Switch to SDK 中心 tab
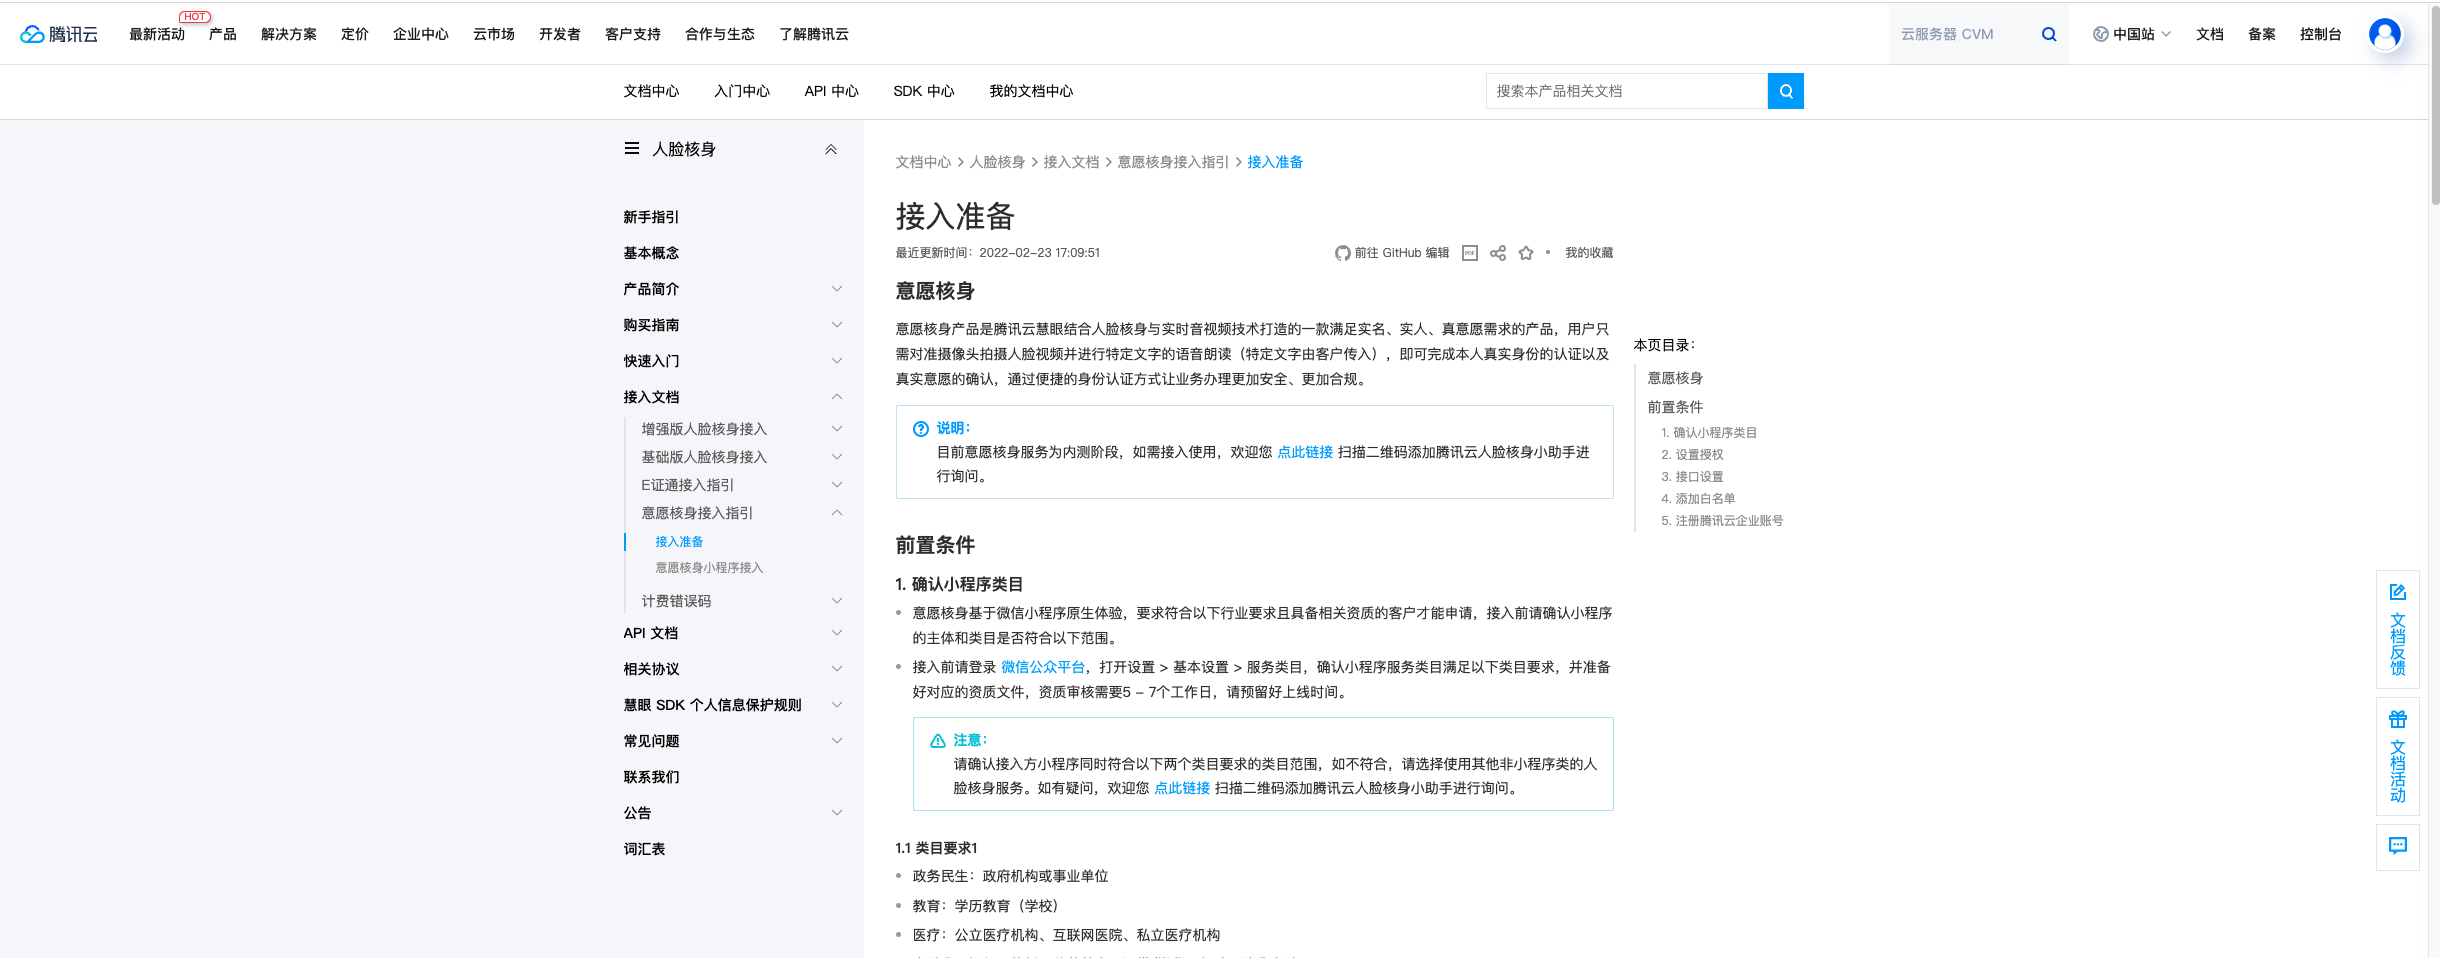The image size is (2440, 958). [924, 91]
